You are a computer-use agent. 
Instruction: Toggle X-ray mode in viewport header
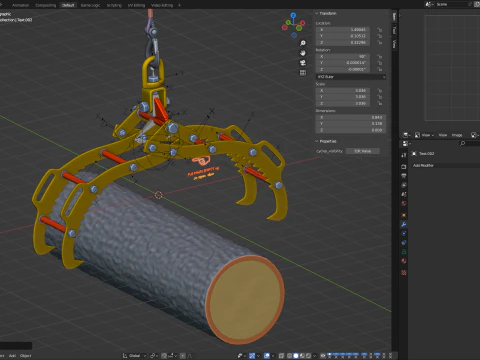281,356
